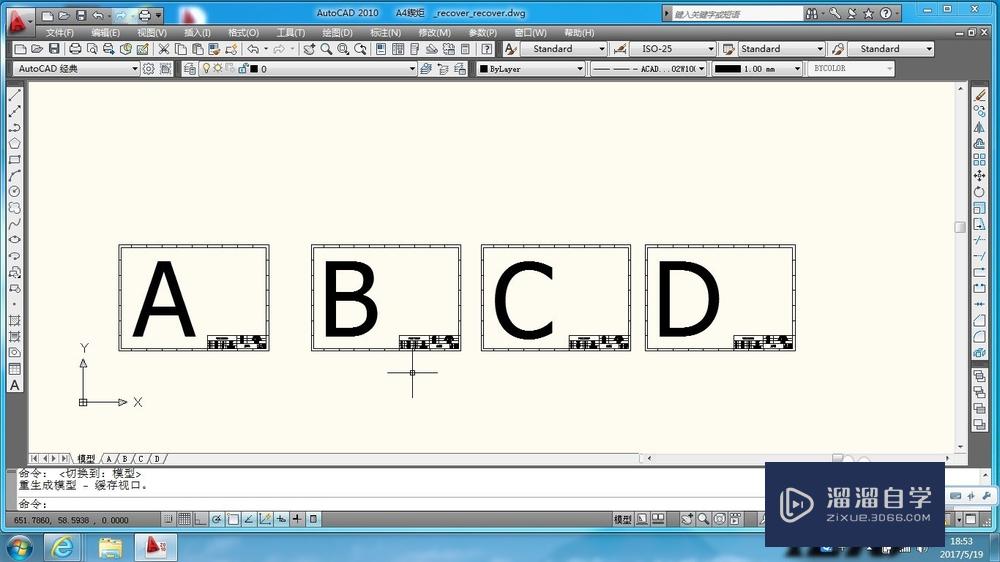Open Layer Properties Manager icon
Image resolution: width=1000 pixels, height=562 pixels.
pyautogui.click(x=189, y=69)
